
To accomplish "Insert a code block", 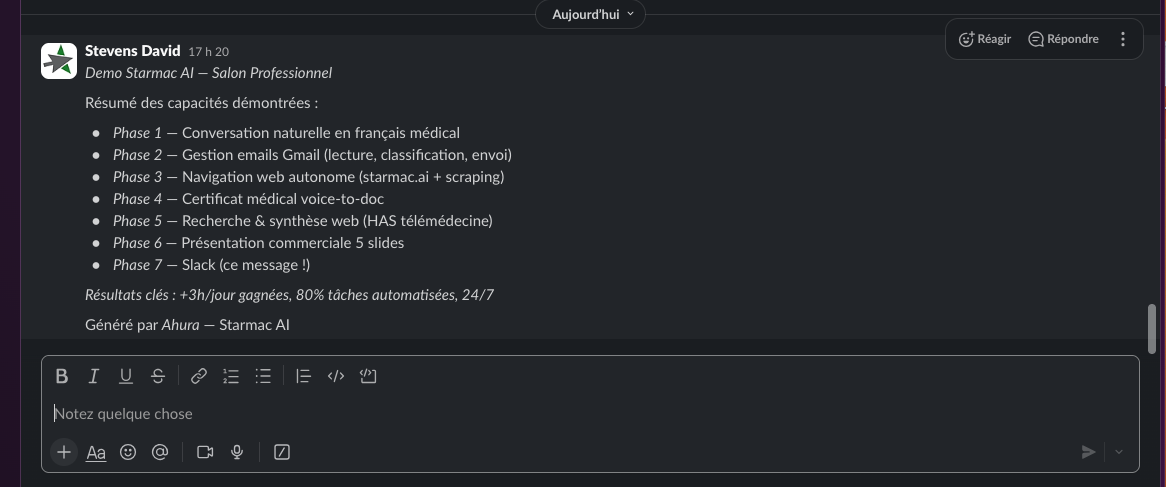I will tap(368, 376).
